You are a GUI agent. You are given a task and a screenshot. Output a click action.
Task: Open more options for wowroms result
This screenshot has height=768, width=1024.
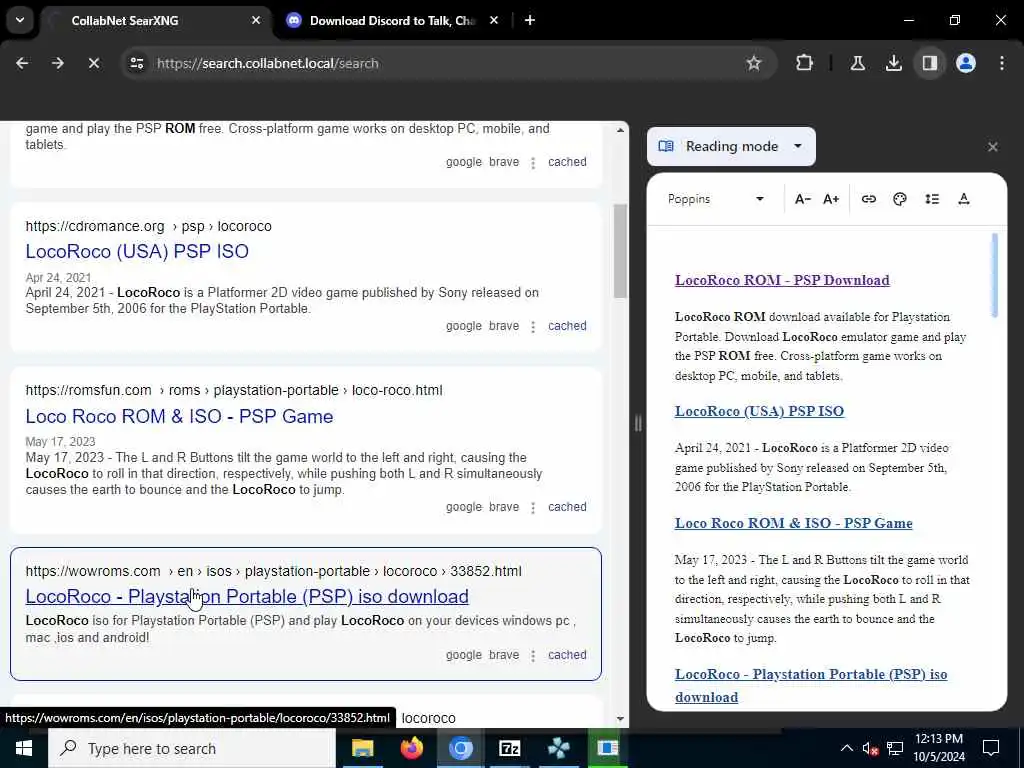533,656
